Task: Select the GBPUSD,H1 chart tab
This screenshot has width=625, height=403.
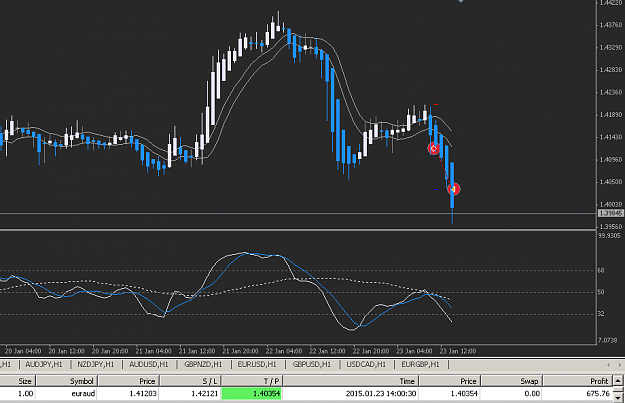Action: [312, 364]
